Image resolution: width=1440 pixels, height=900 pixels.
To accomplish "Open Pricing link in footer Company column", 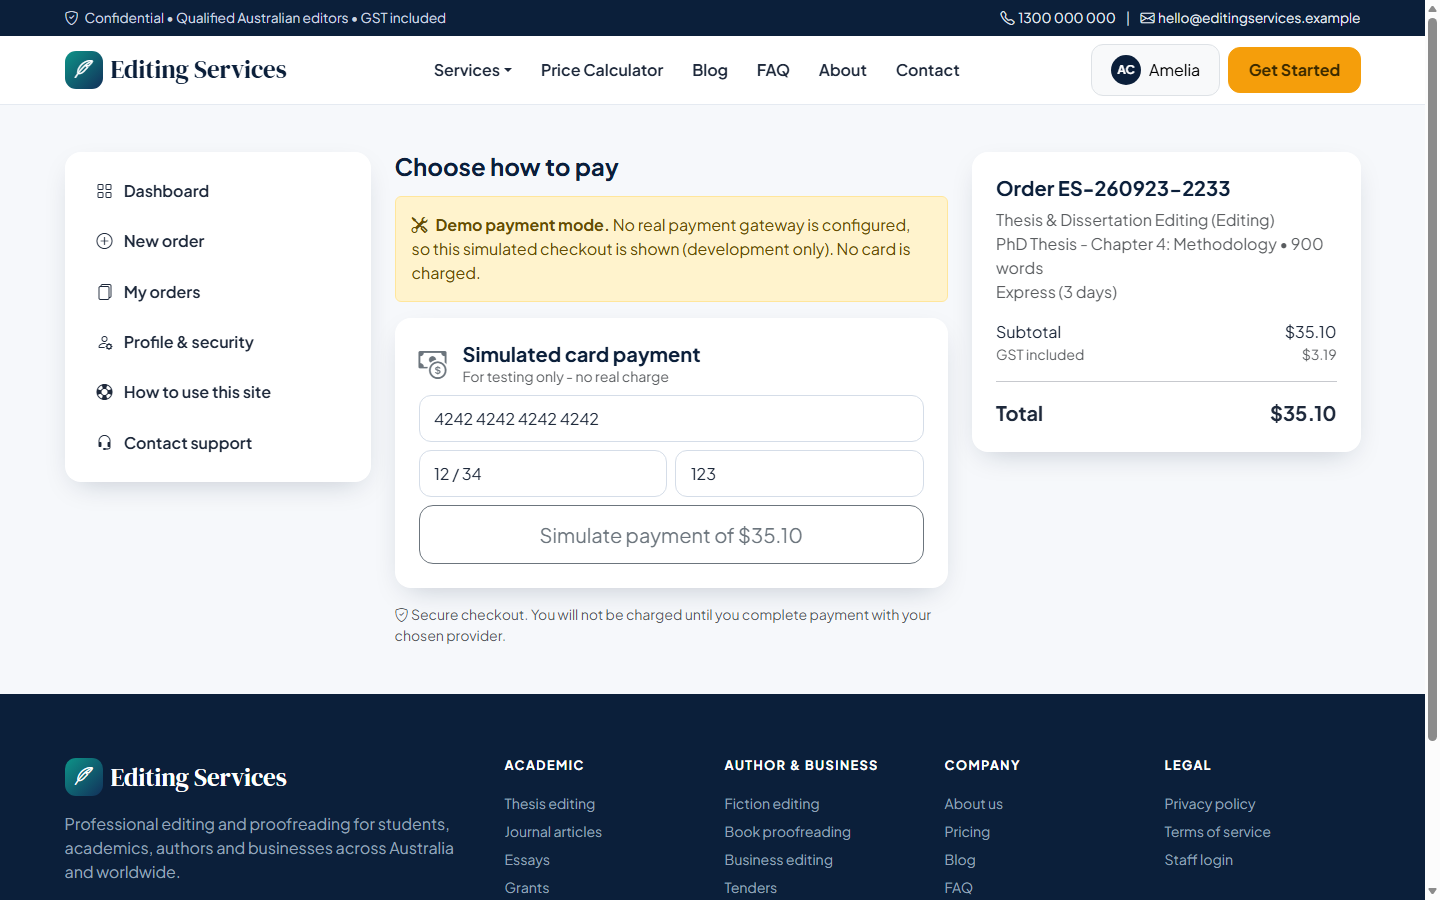I will 967,832.
